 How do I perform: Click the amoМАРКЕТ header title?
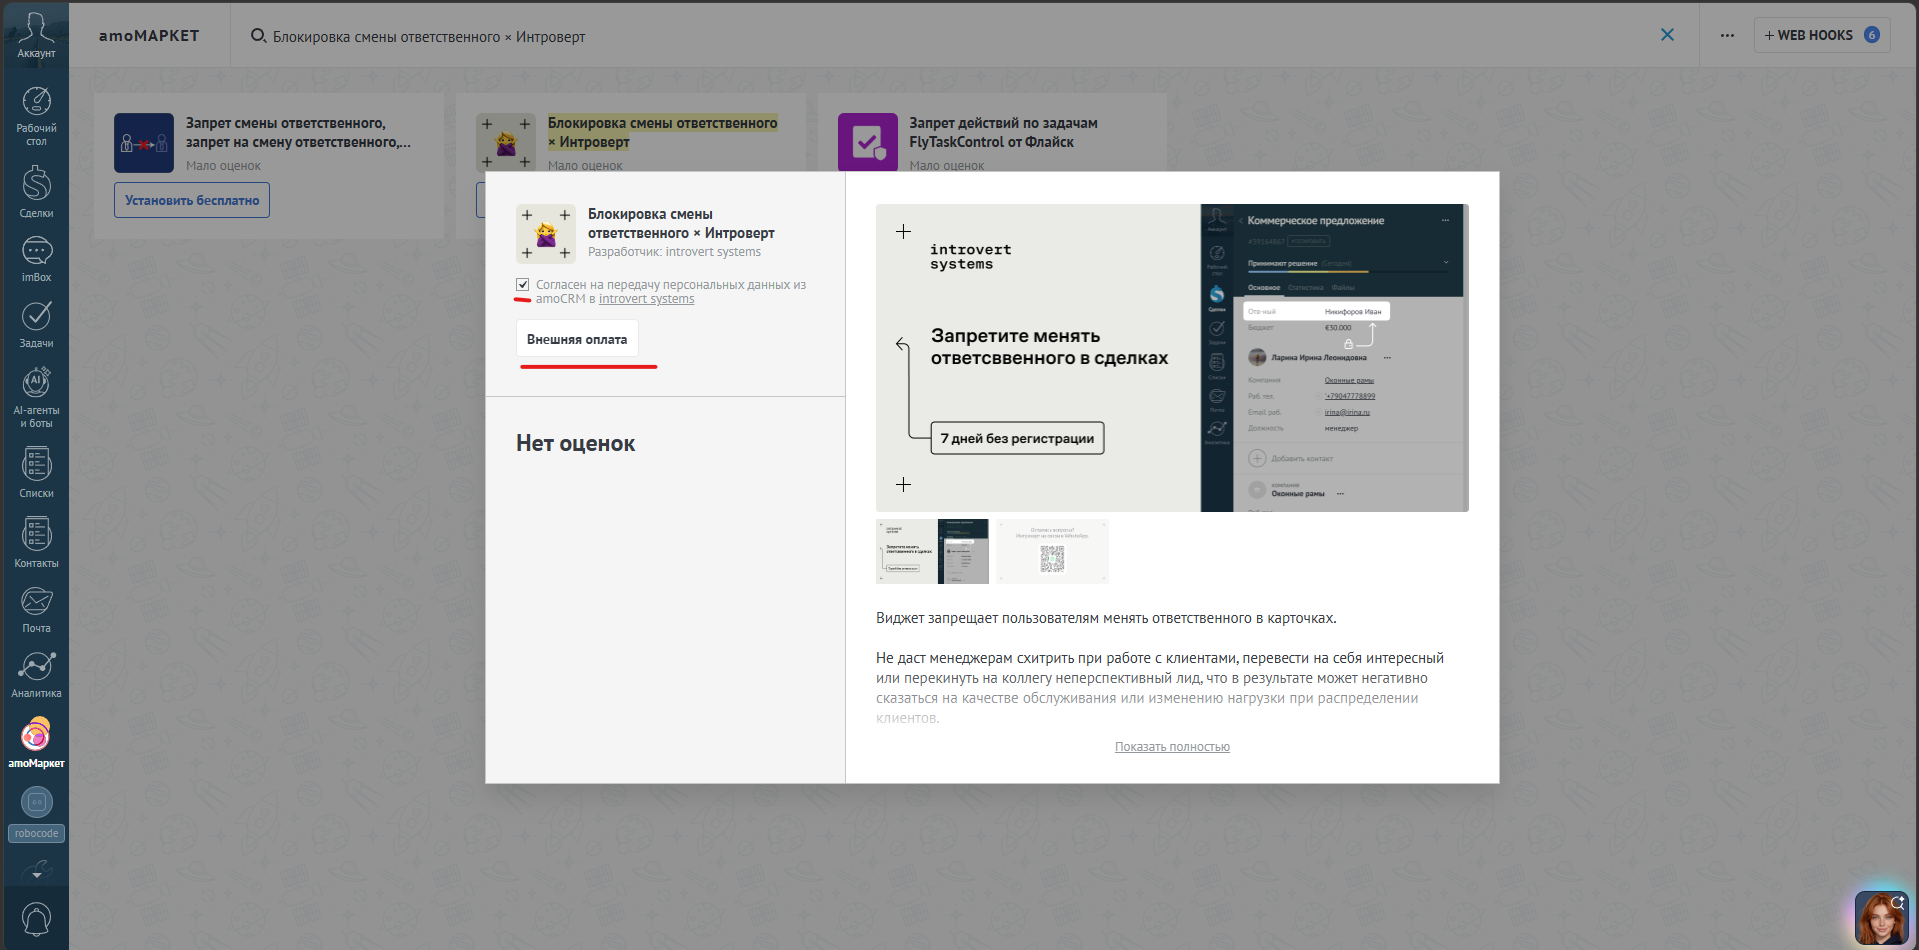pyautogui.click(x=149, y=36)
